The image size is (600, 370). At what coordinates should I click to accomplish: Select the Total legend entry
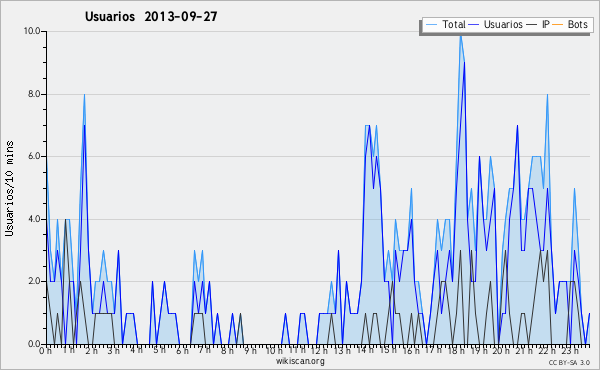click(445, 24)
